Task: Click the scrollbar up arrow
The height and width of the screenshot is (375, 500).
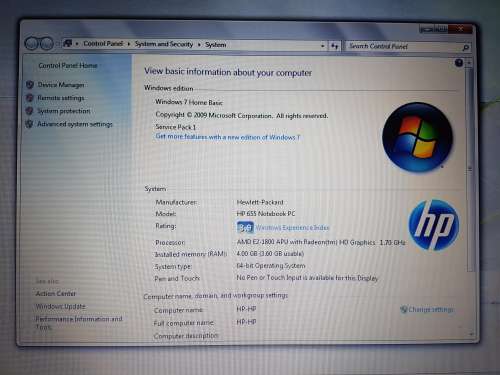Action: [469, 63]
